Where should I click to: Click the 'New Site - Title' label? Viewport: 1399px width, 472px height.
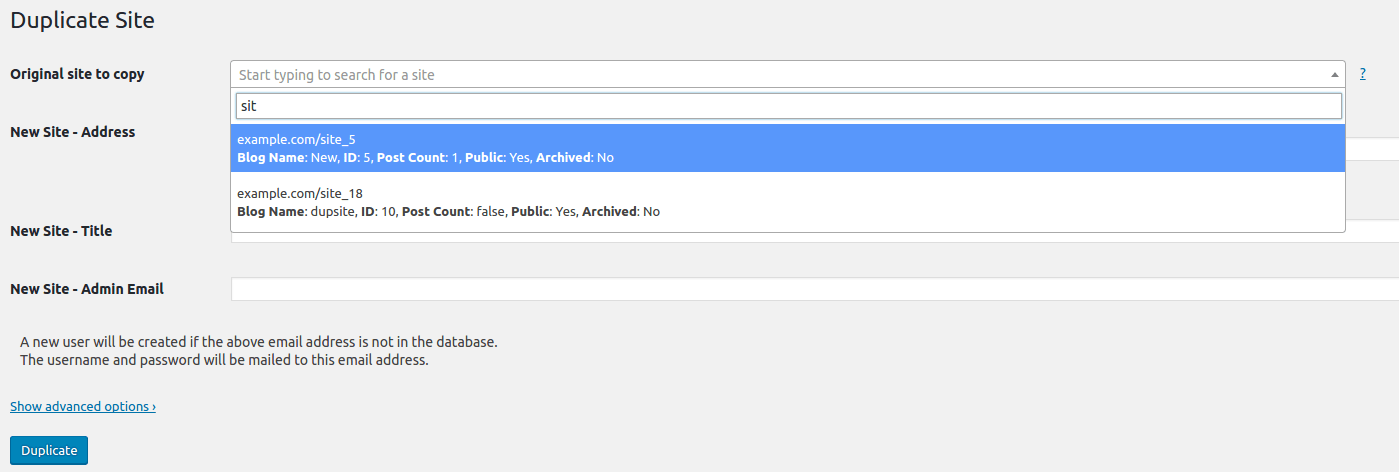61,231
